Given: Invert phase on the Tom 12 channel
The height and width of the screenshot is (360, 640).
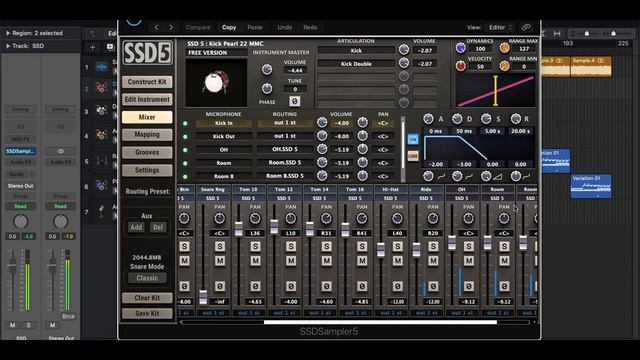Looking at the screenshot, I should [291, 287].
